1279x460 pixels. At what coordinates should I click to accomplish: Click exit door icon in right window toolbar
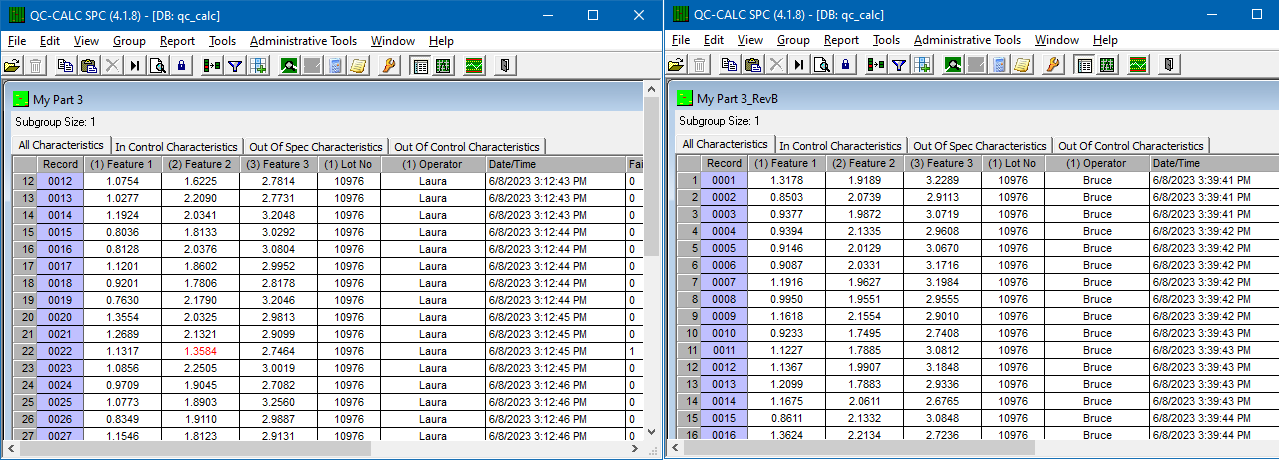click(x=1169, y=65)
